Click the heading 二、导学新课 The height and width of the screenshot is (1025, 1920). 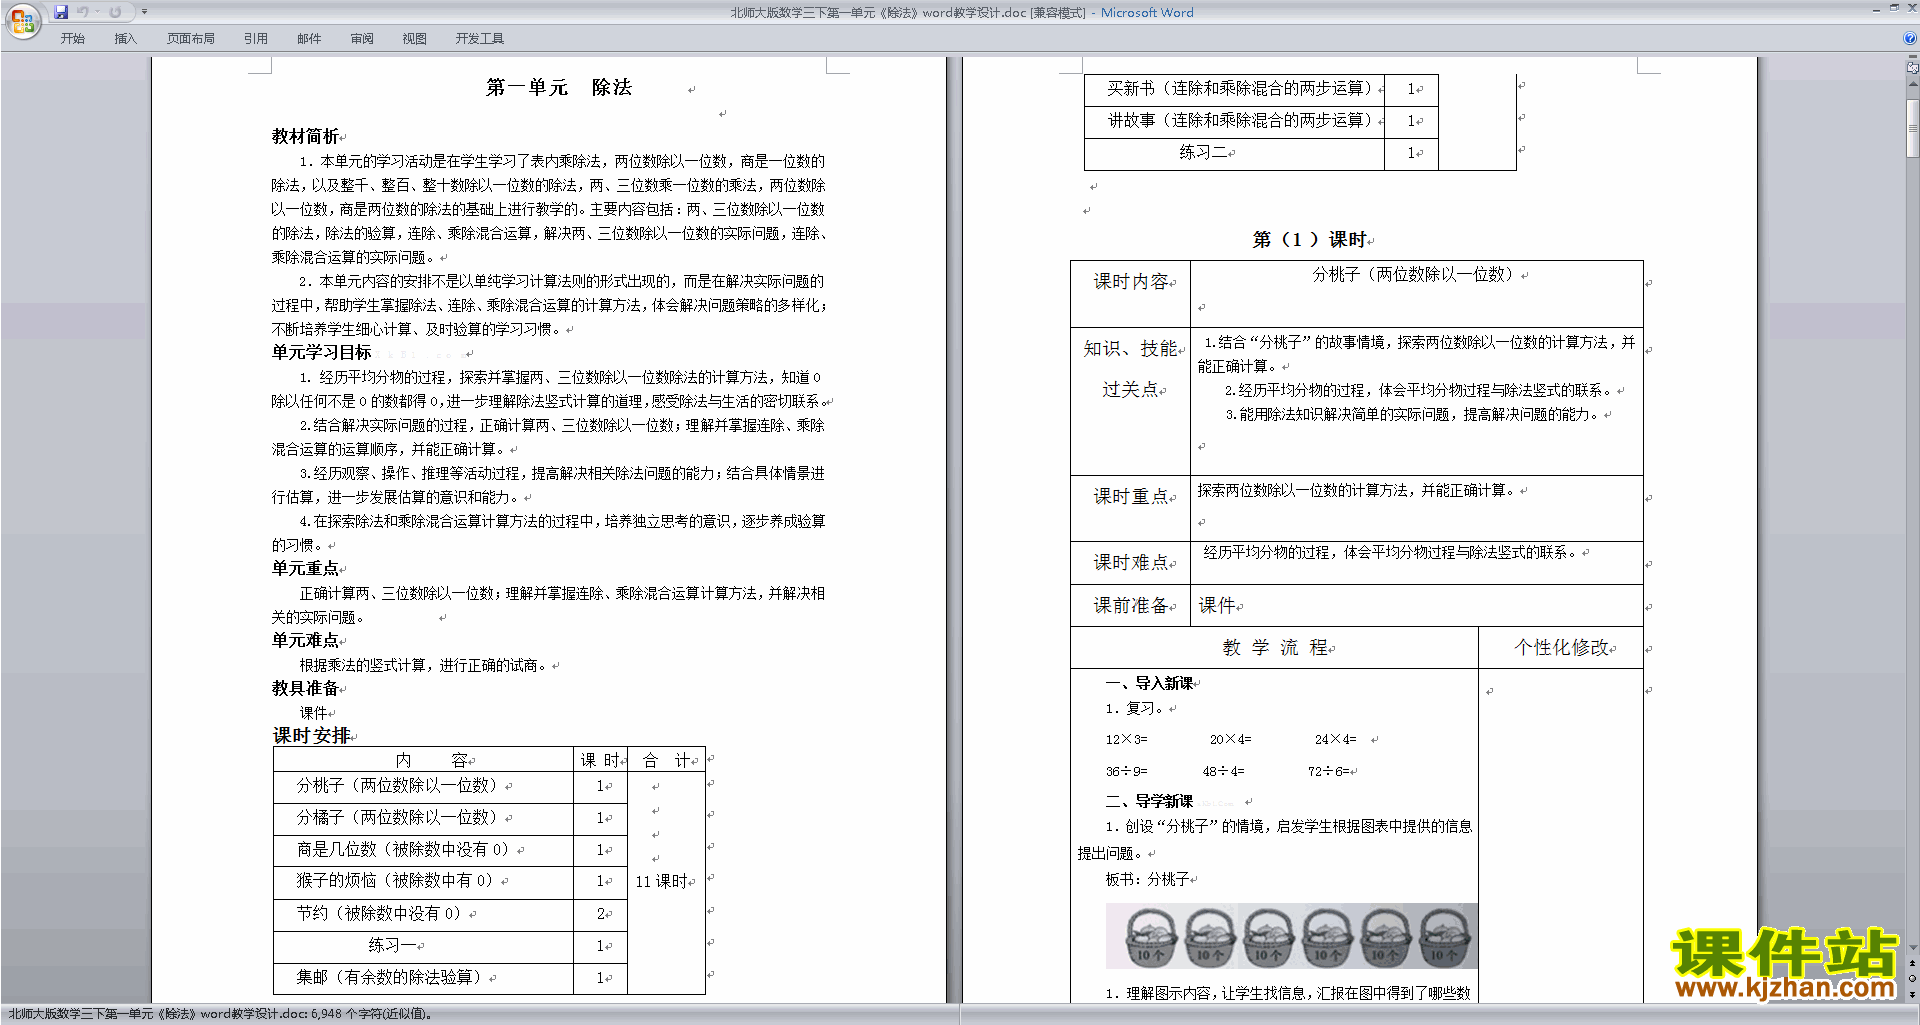[1149, 802]
